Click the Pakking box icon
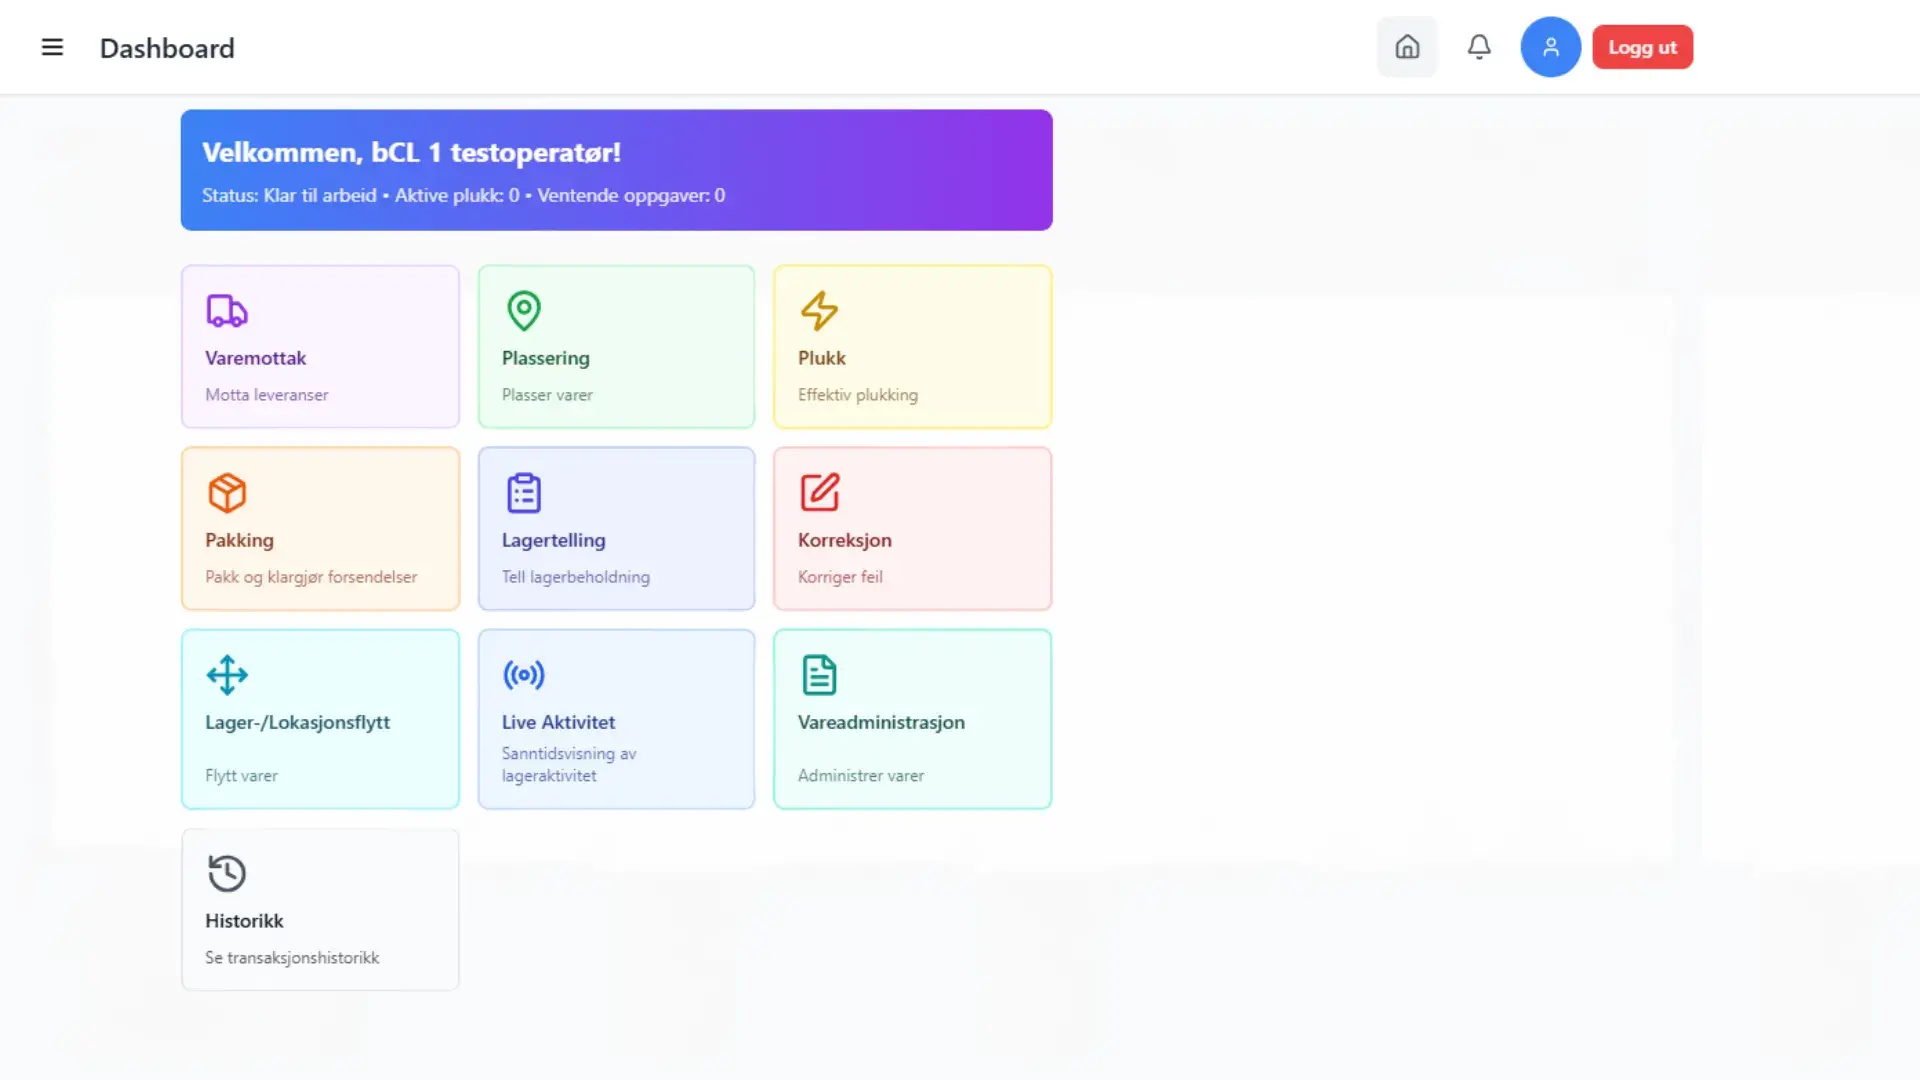The width and height of the screenshot is (1920, 1080). click(227, 493)
